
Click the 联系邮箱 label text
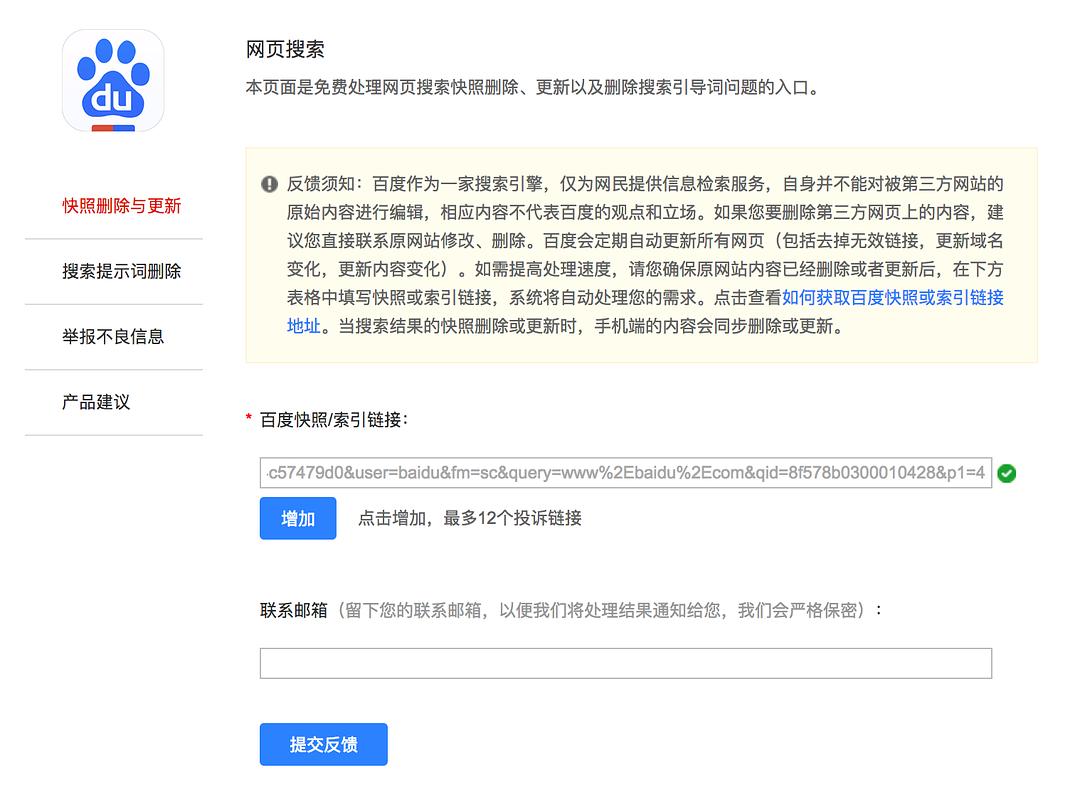(293, 609)
